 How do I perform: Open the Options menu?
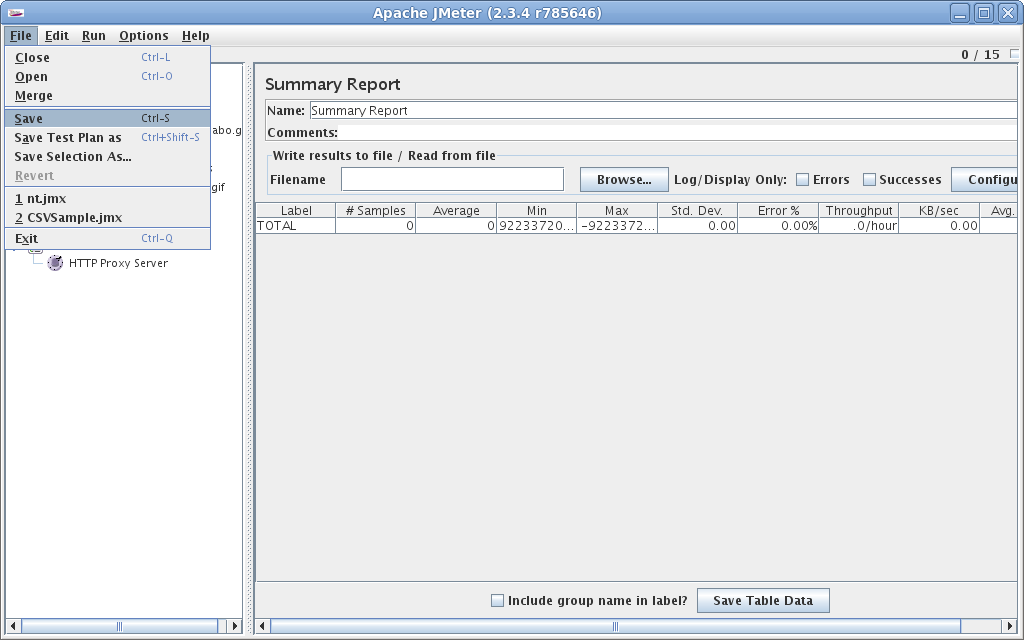coord(144,35)
